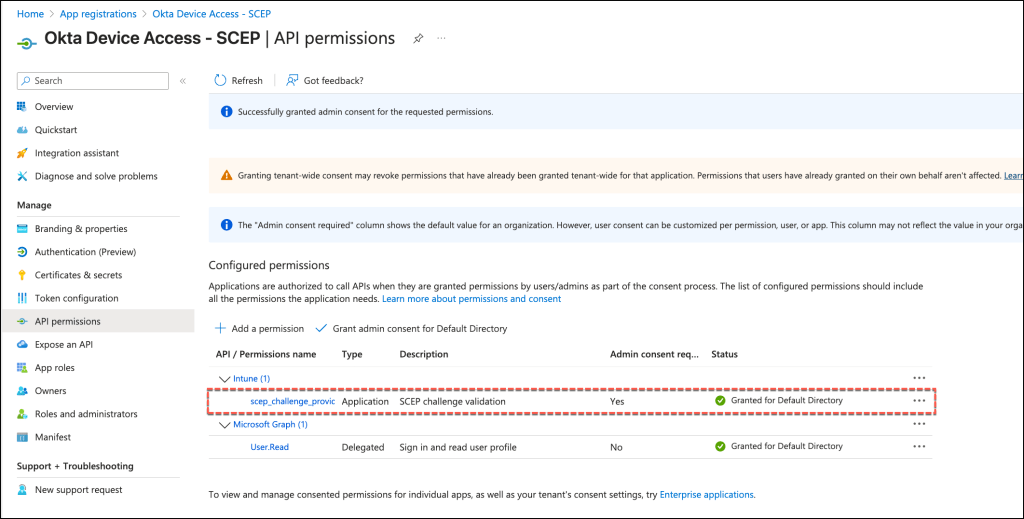Select Expose an API menu item
Image resolution: width=1024 pixels, height=519 pixels.
click(64, 344)
